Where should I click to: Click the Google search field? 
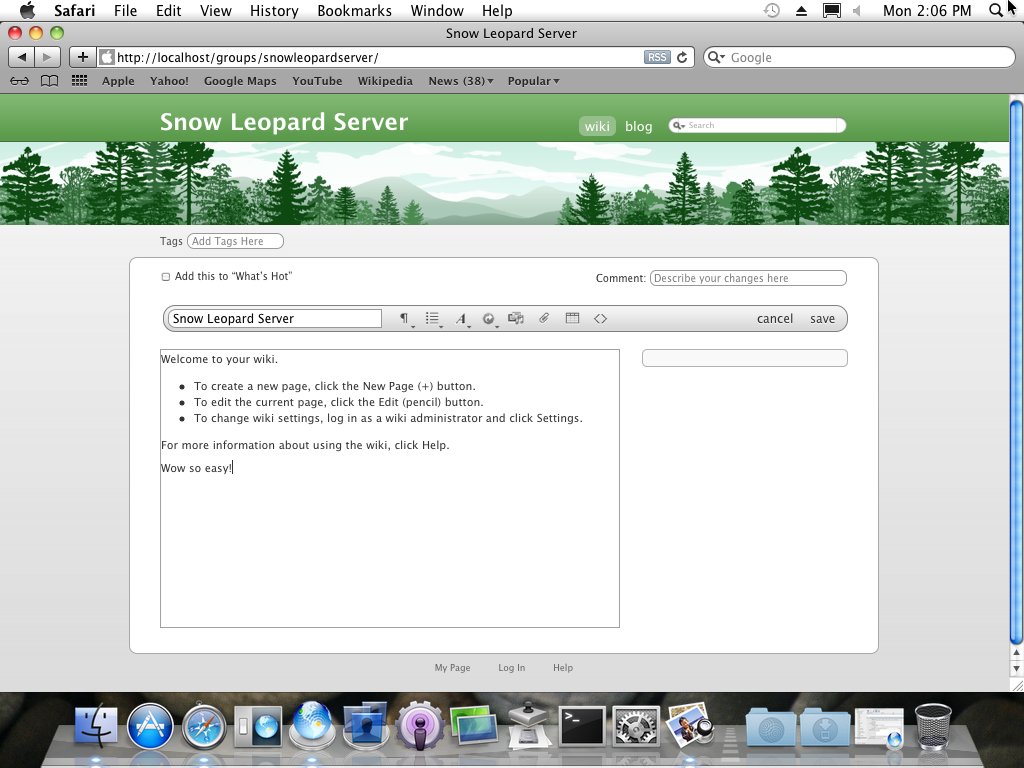pos(859,57)
